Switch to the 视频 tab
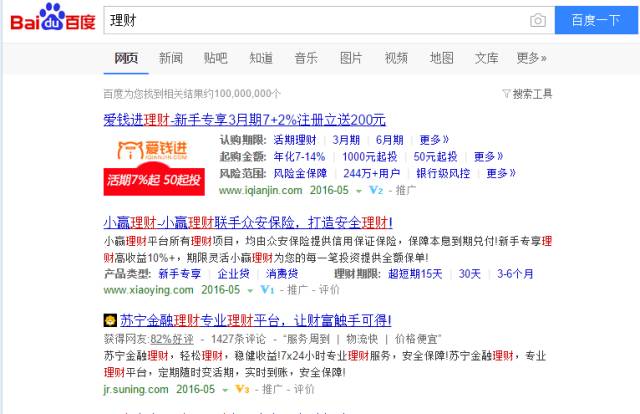The width and height of the screenshot is (640, 414). (x=396, y=58)
